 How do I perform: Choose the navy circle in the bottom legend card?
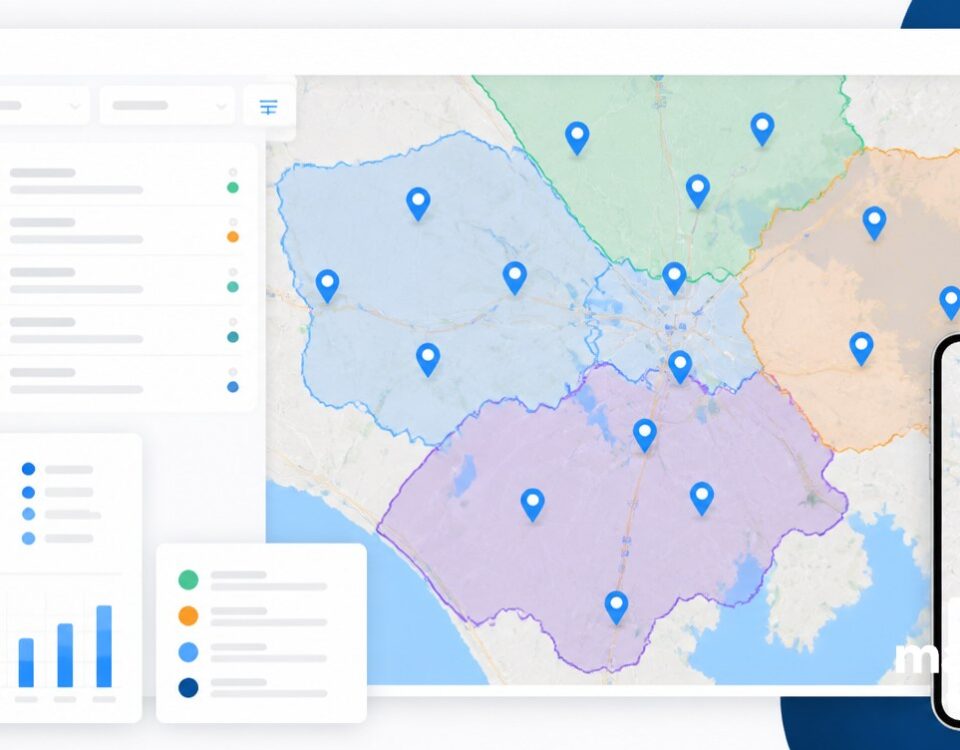tap(188, 687)
